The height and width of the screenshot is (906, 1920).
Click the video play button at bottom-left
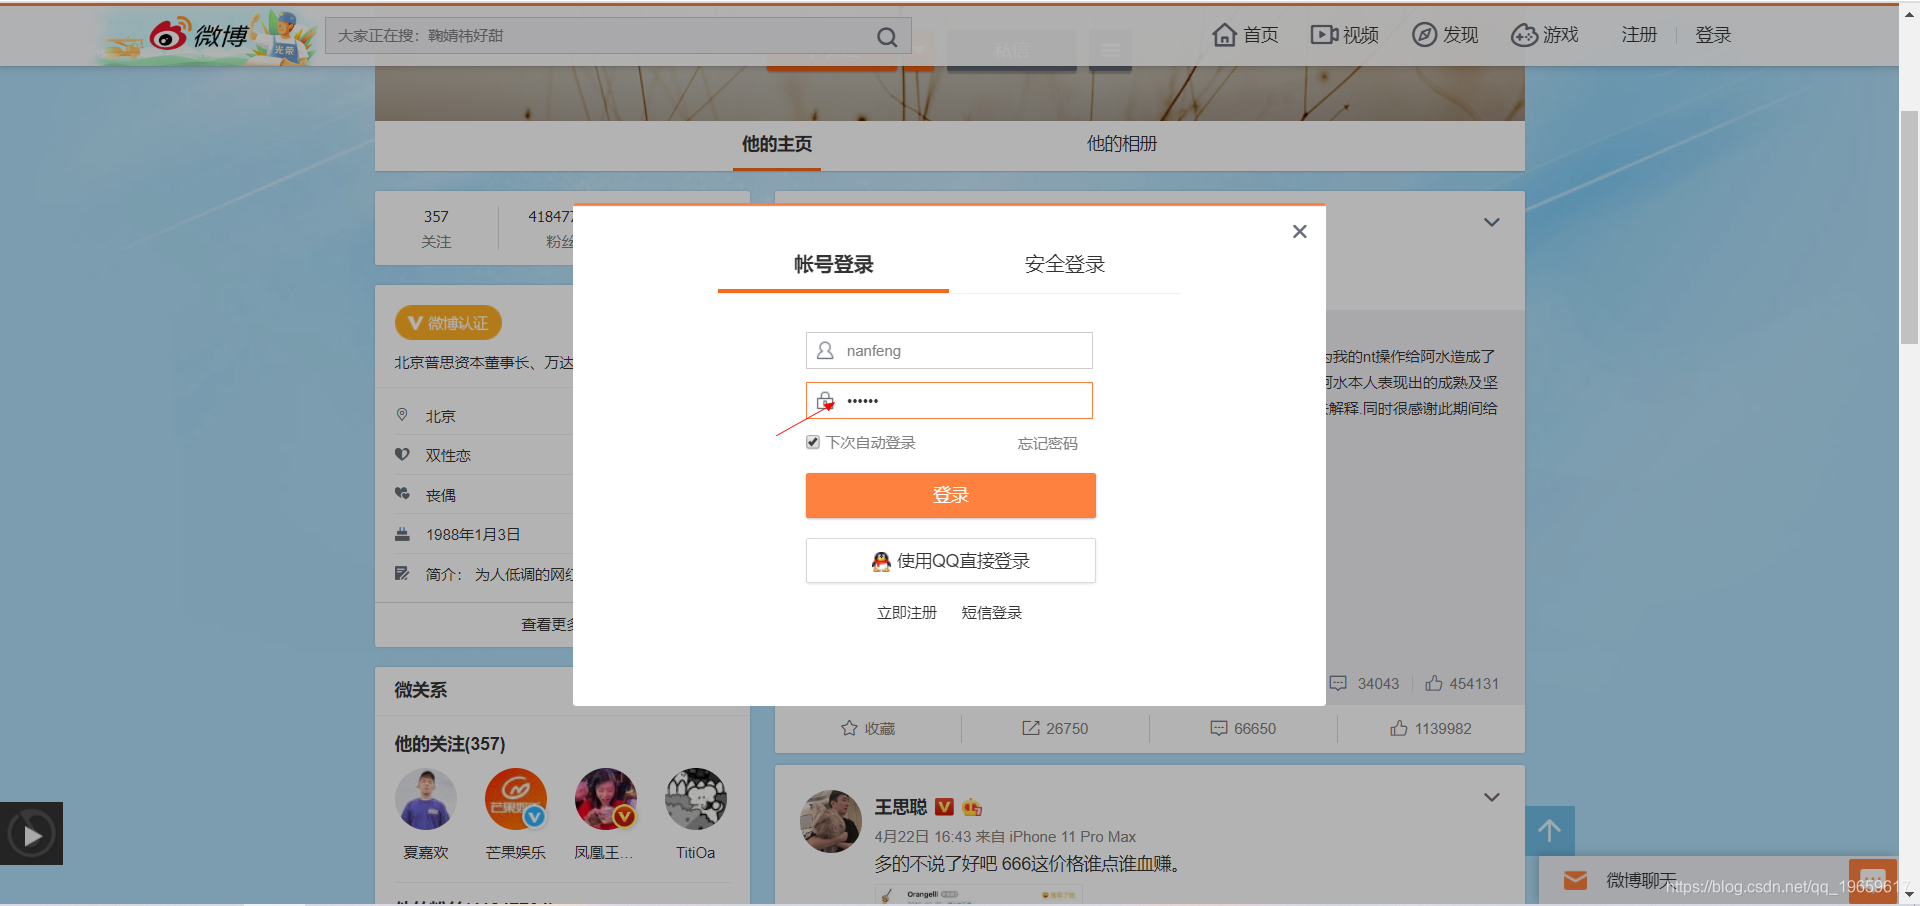tap(31, 834)
